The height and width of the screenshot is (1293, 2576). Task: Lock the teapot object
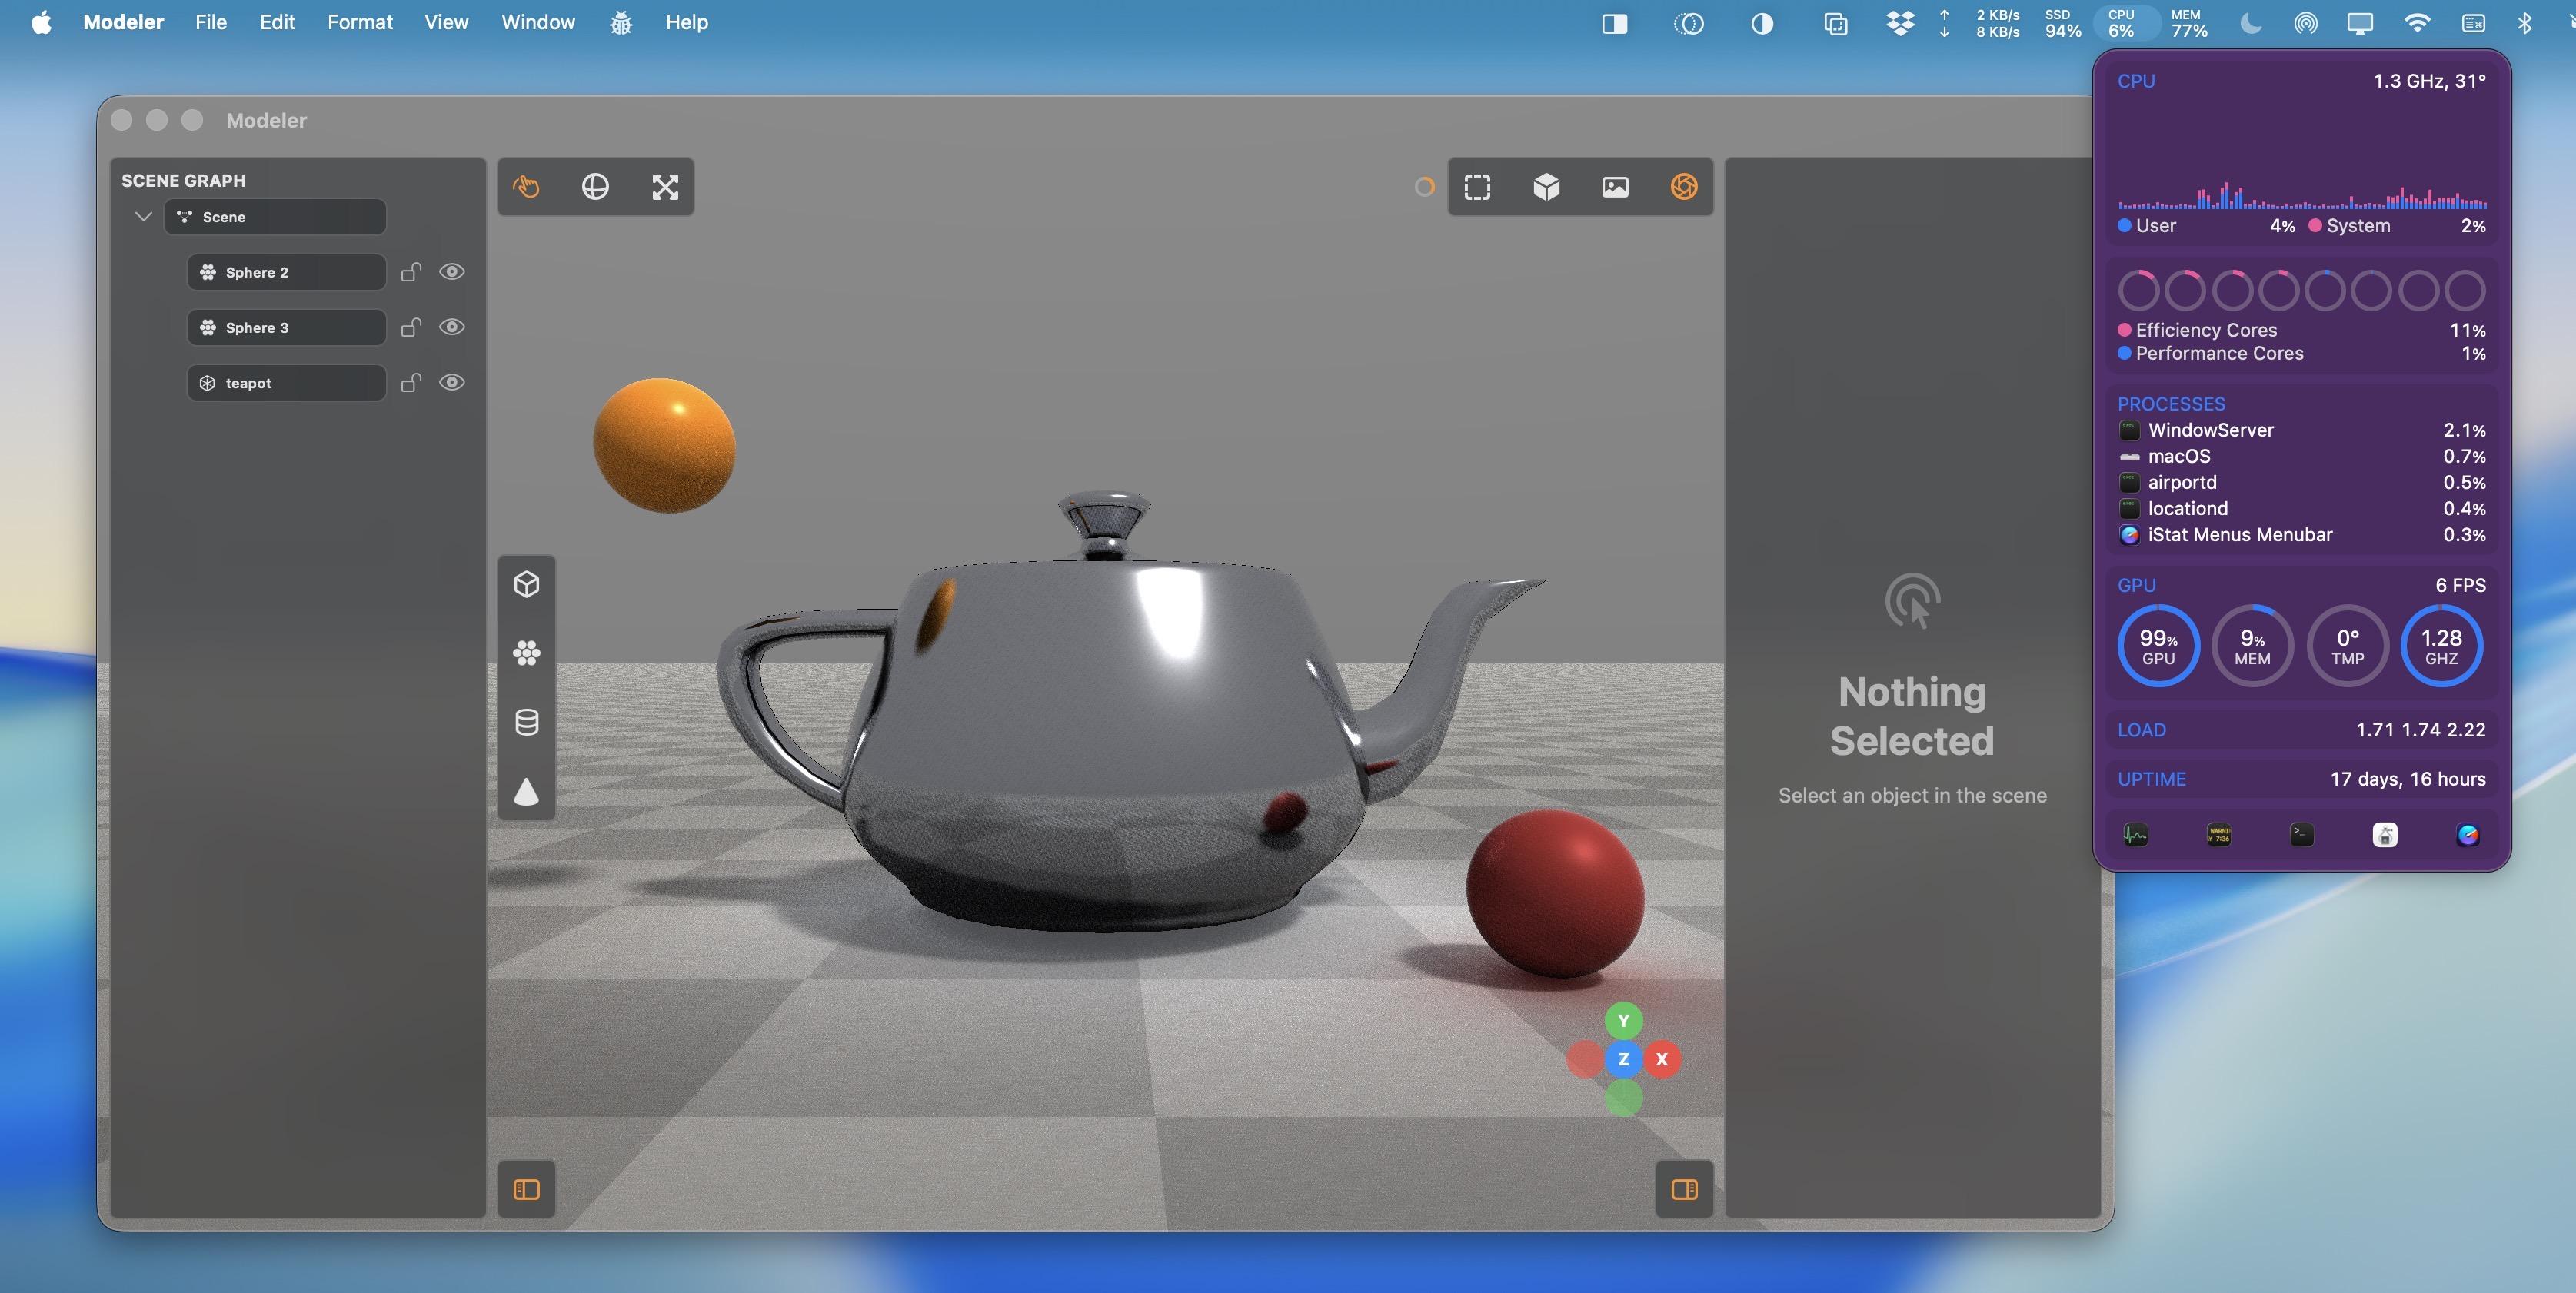click(411, 382)
